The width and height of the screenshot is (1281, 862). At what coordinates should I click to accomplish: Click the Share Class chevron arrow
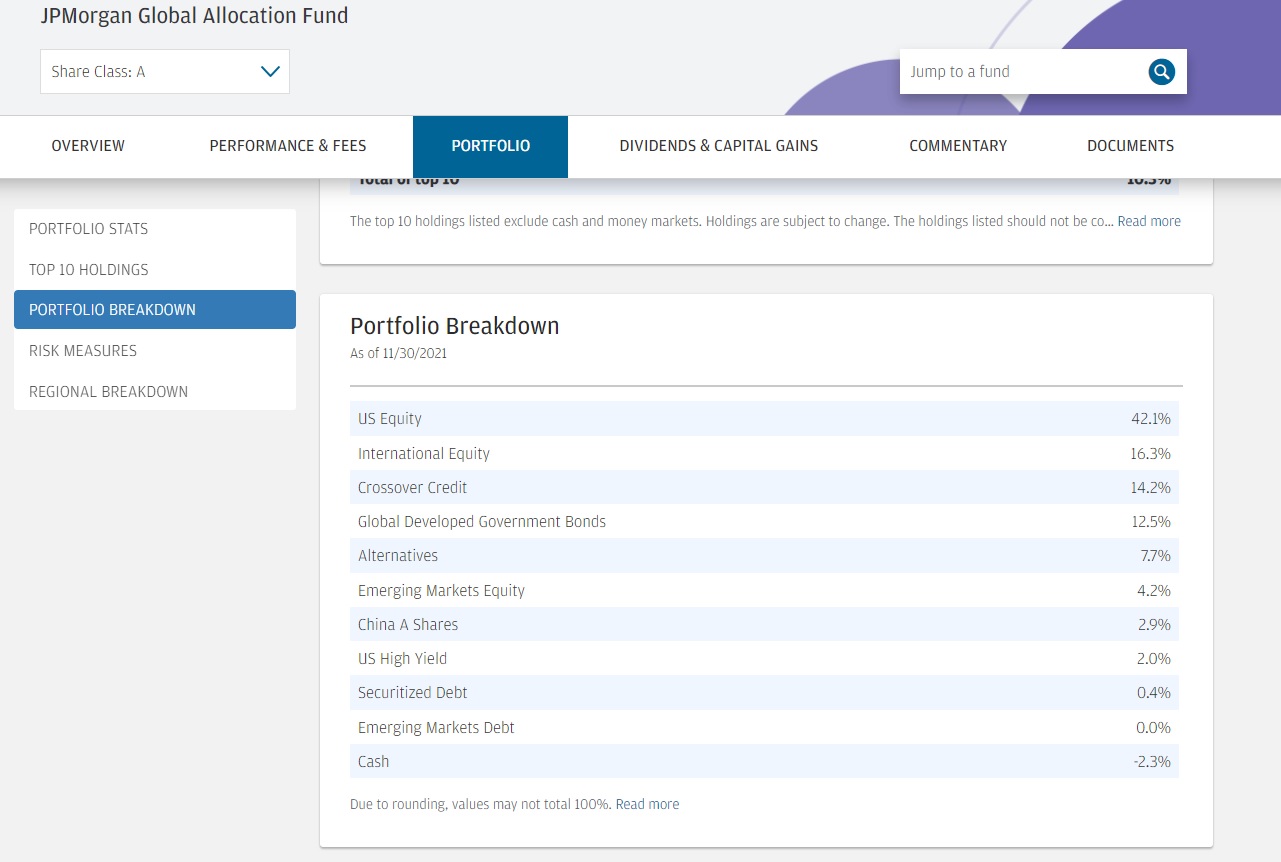[x=269, y=72]
